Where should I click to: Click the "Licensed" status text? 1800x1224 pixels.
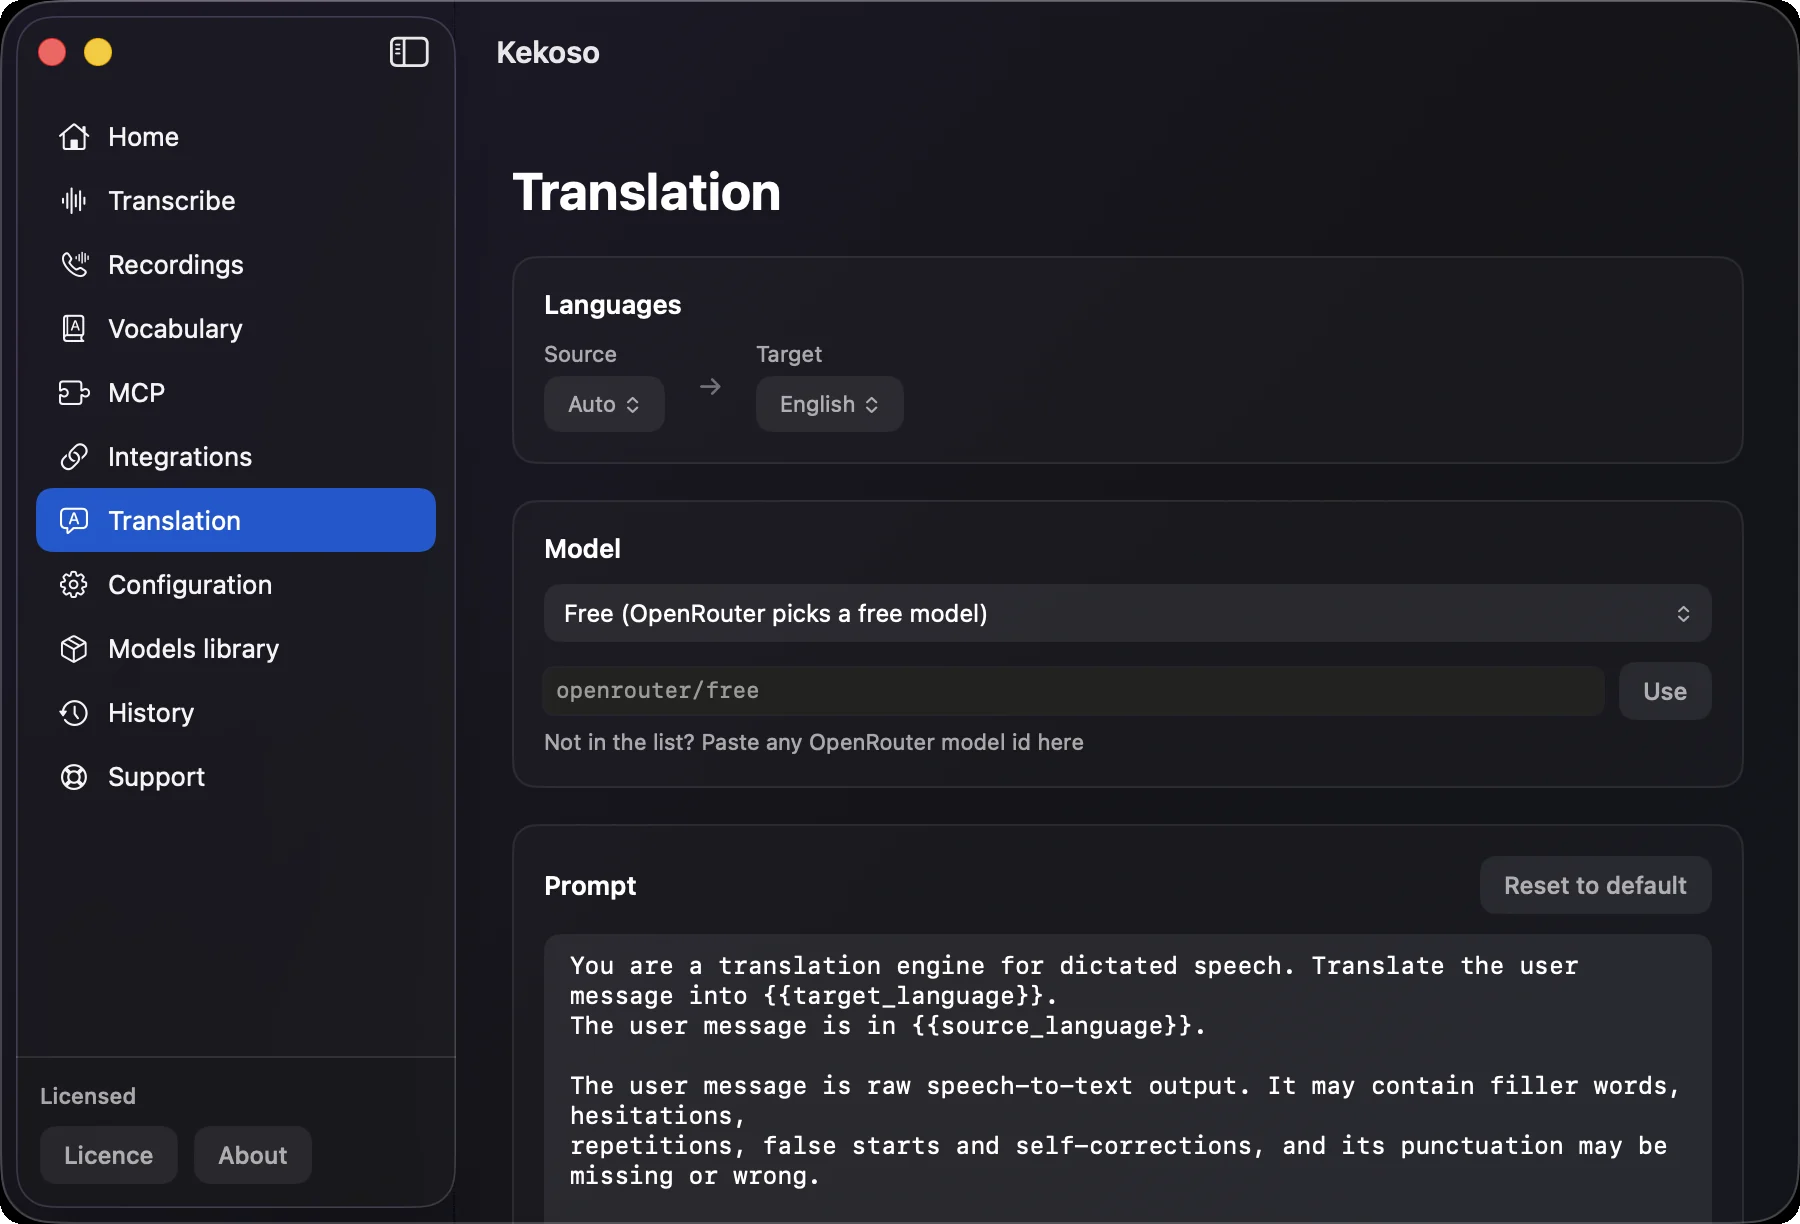88,1096
